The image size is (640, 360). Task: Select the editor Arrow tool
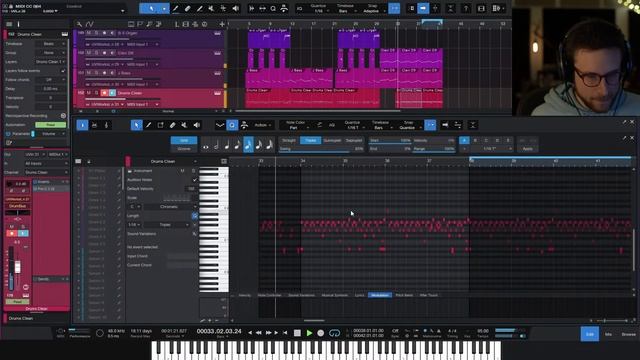[136, 125]
